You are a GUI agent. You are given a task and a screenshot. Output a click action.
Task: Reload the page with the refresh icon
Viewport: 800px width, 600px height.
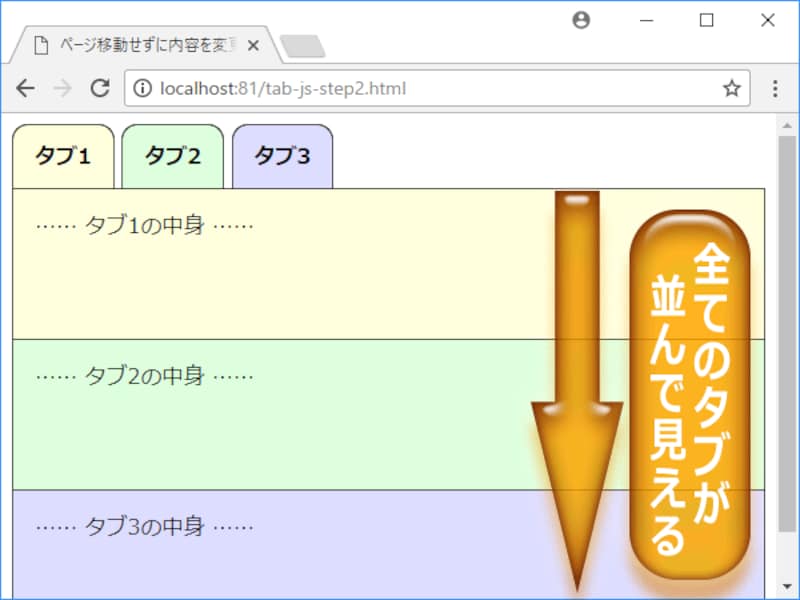[99, 88]
